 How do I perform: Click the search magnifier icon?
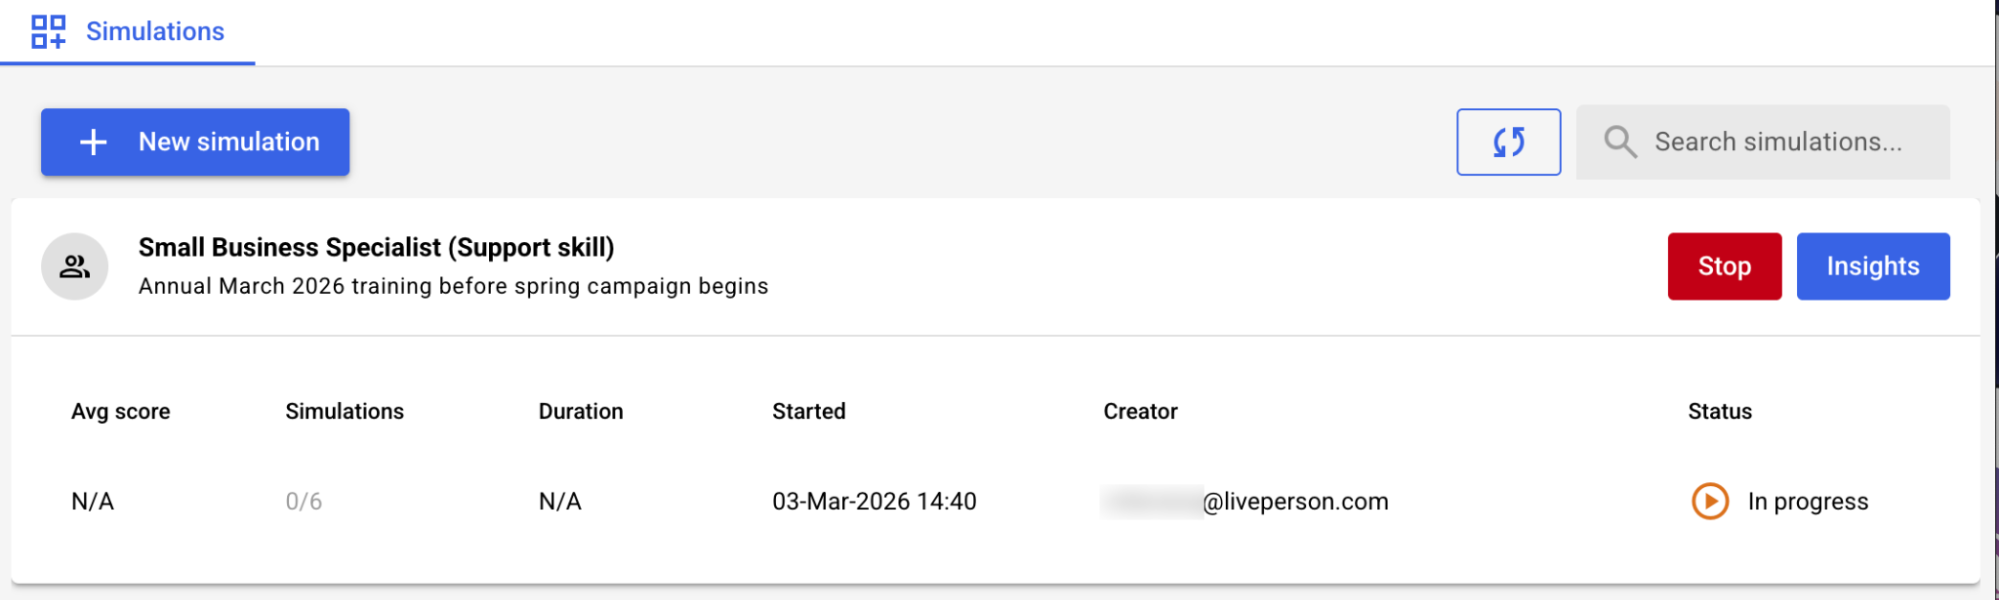1620,142
